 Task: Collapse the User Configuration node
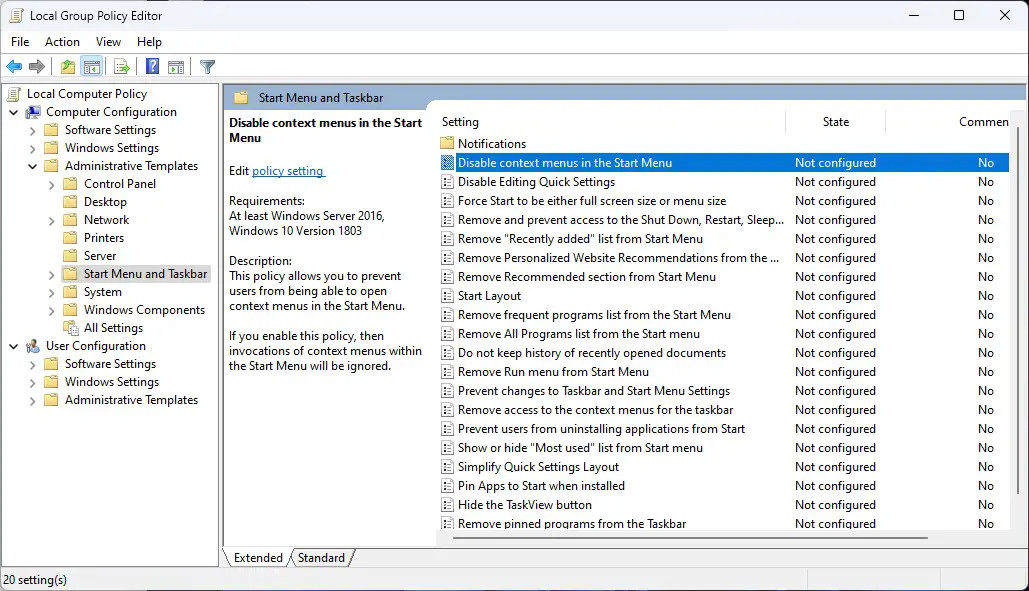point(14,346)
